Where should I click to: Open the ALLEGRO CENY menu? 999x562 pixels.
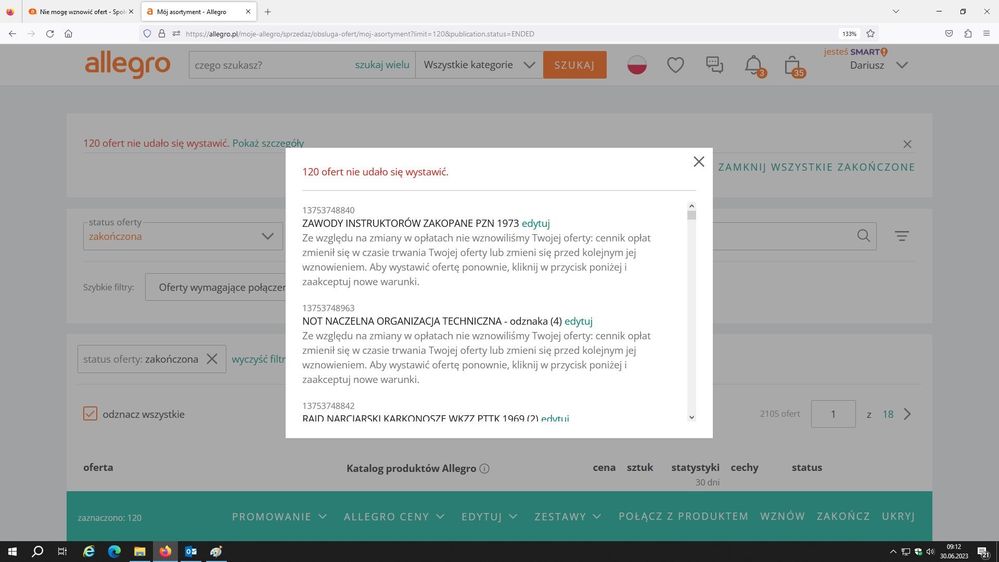[393, 516]
